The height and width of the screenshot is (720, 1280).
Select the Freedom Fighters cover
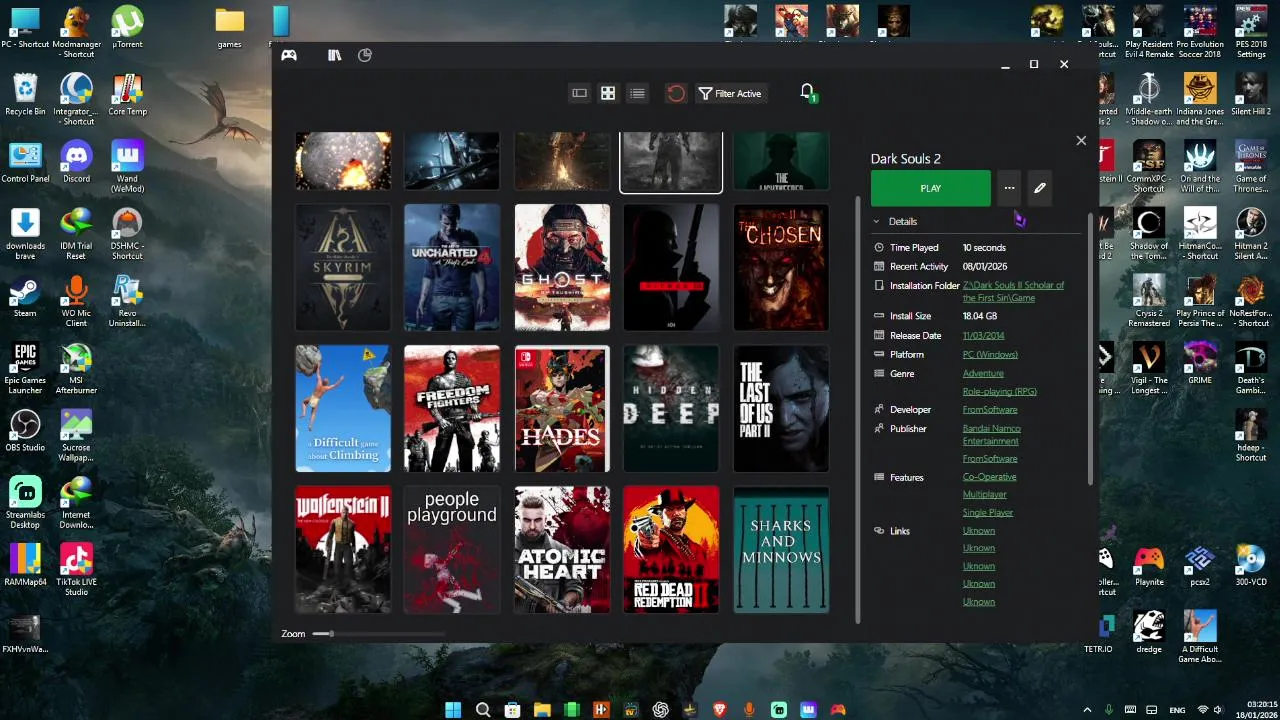click(452, 409)
